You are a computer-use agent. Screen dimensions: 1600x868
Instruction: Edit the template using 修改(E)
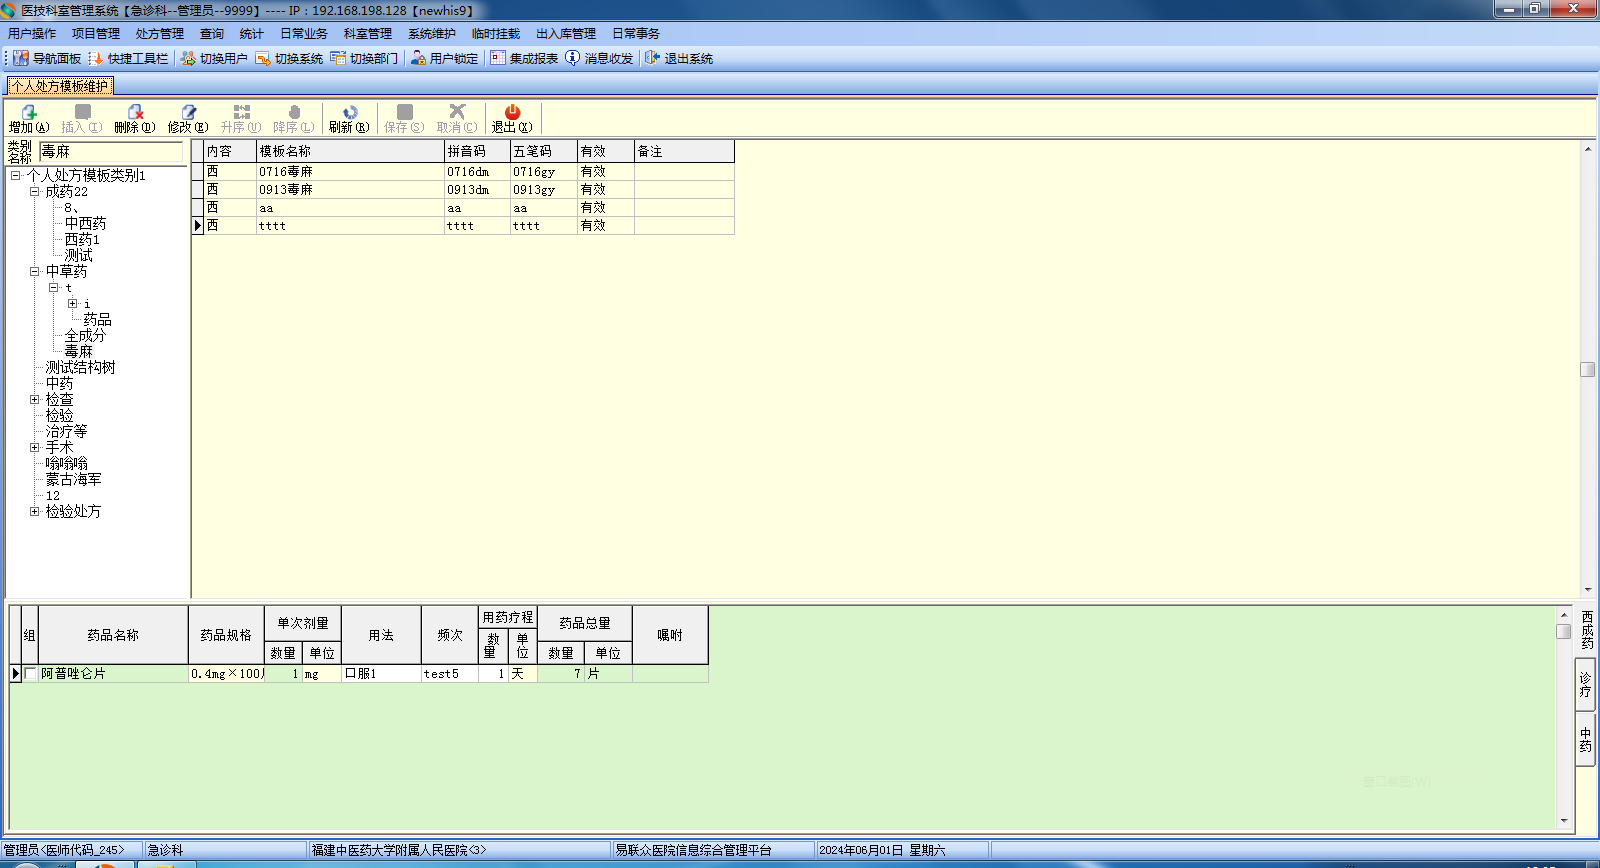188,119
